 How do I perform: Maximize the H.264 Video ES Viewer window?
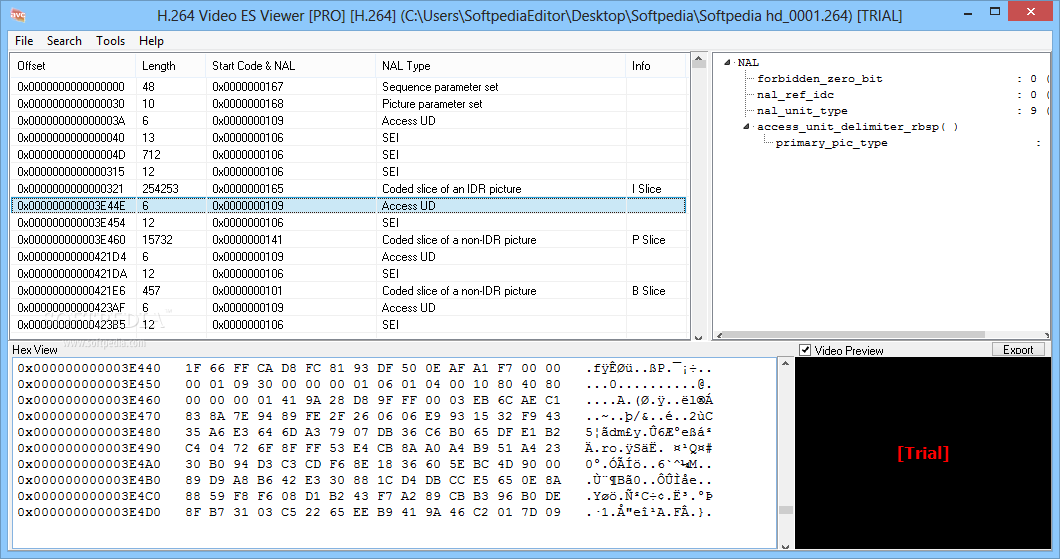[994, 11]
